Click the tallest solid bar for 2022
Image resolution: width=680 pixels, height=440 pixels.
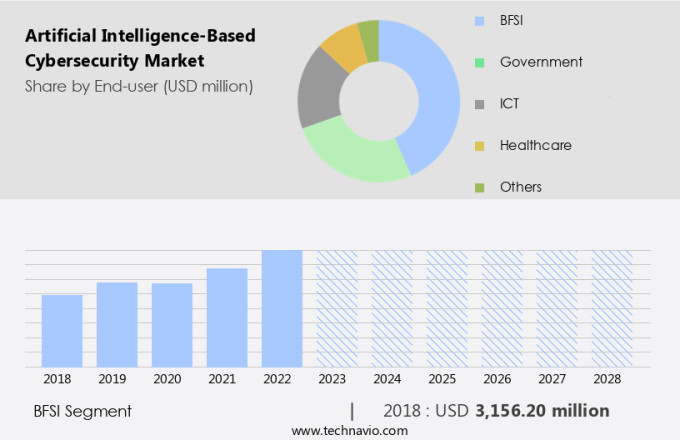pyautogui.click(x=282, y=308)
